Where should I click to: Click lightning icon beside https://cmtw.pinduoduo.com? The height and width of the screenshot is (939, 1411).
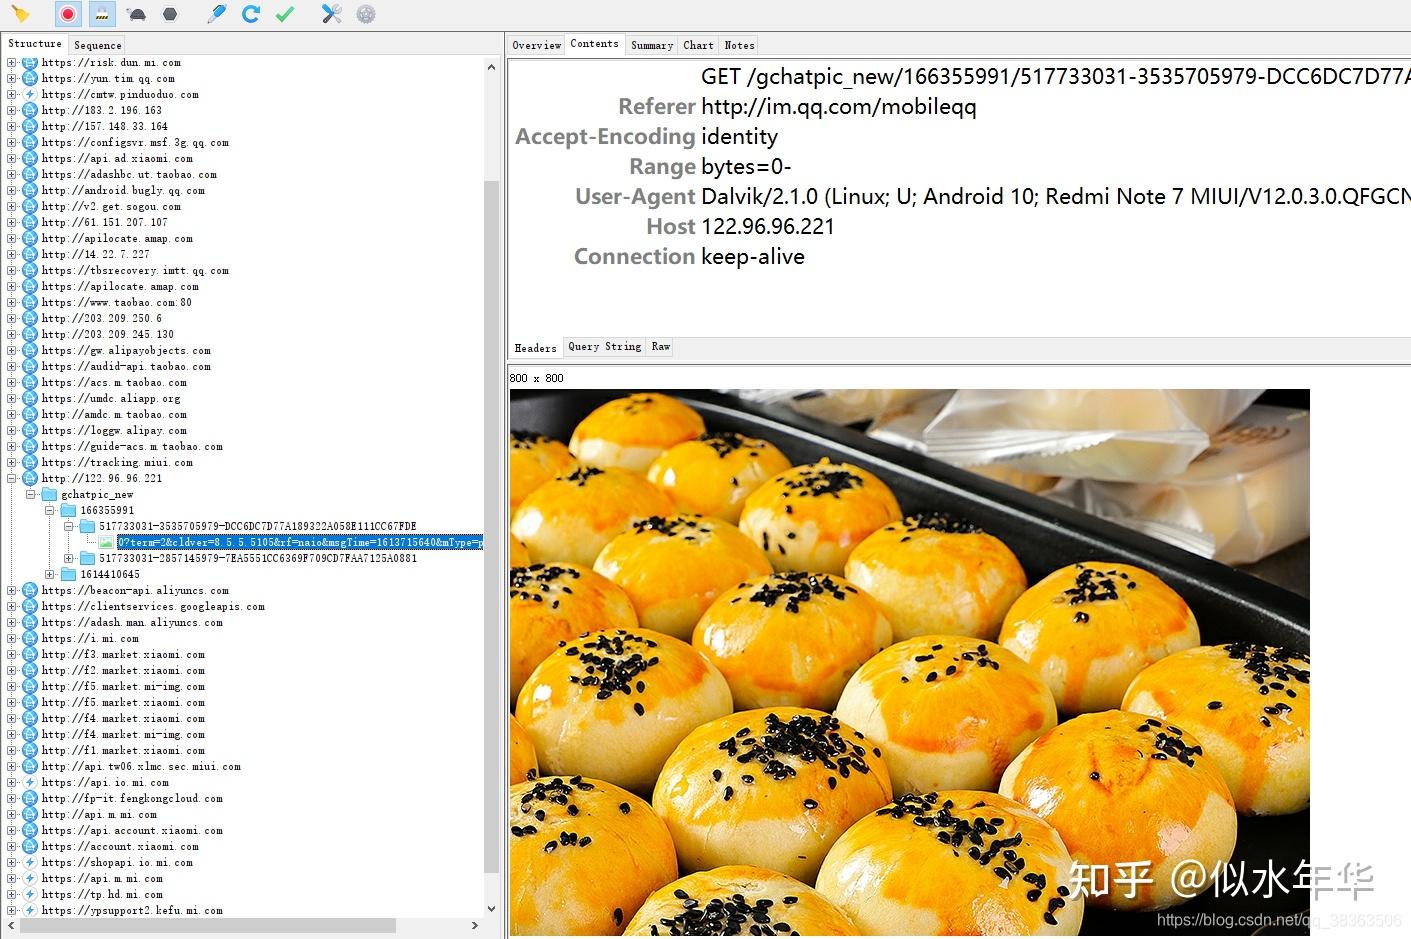[x=30, y=94]
